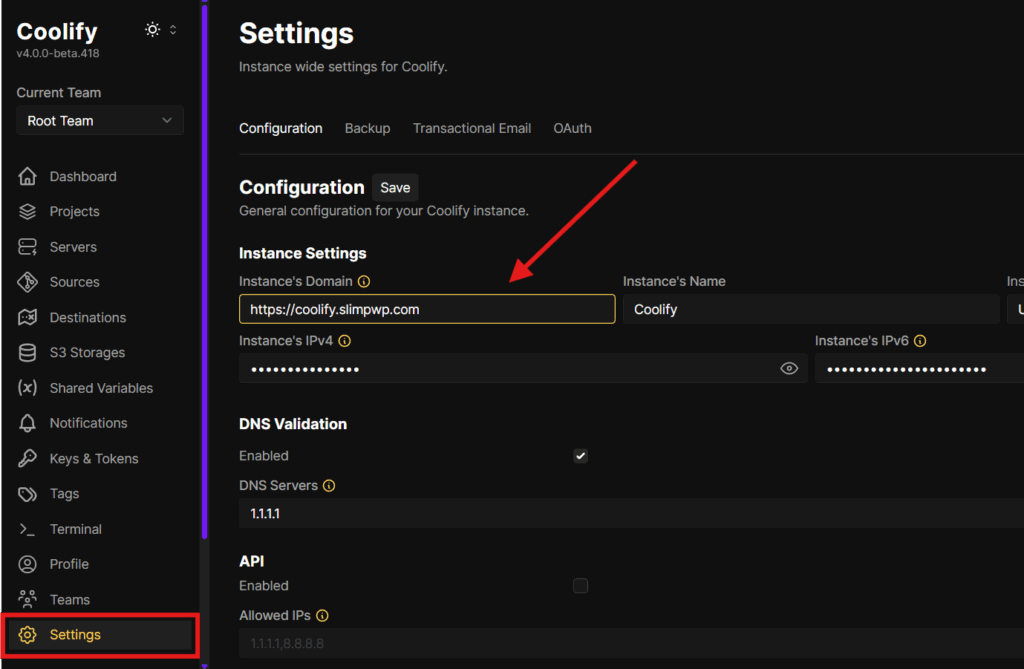Click the Sources git icon
Image resolution: width=1024 pixels, height=669 pixels.
27,282
